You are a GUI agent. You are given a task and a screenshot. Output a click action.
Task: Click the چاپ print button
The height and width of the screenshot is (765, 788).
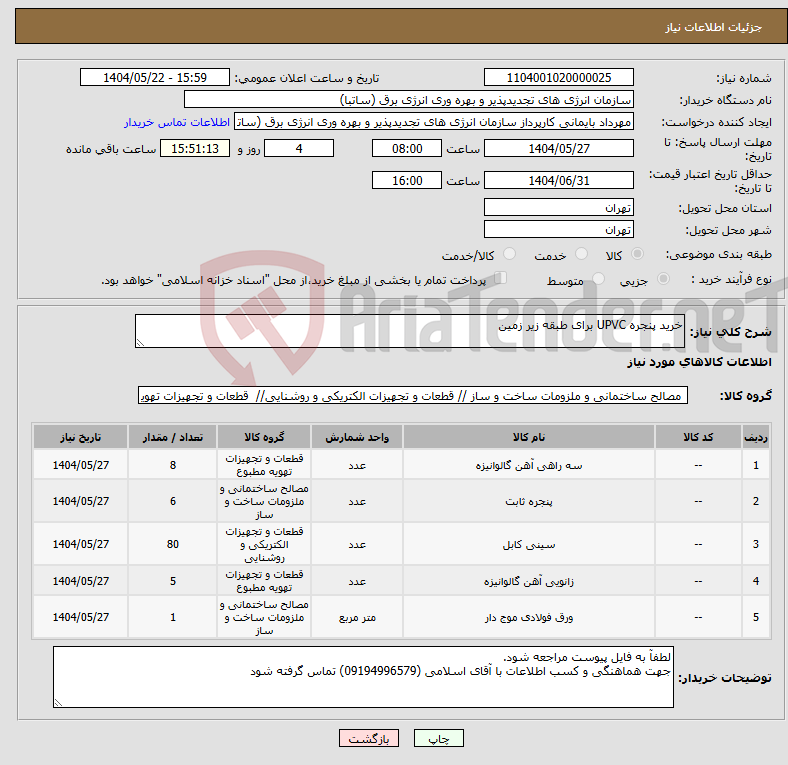pyautogui.click(x=439, y=738)
